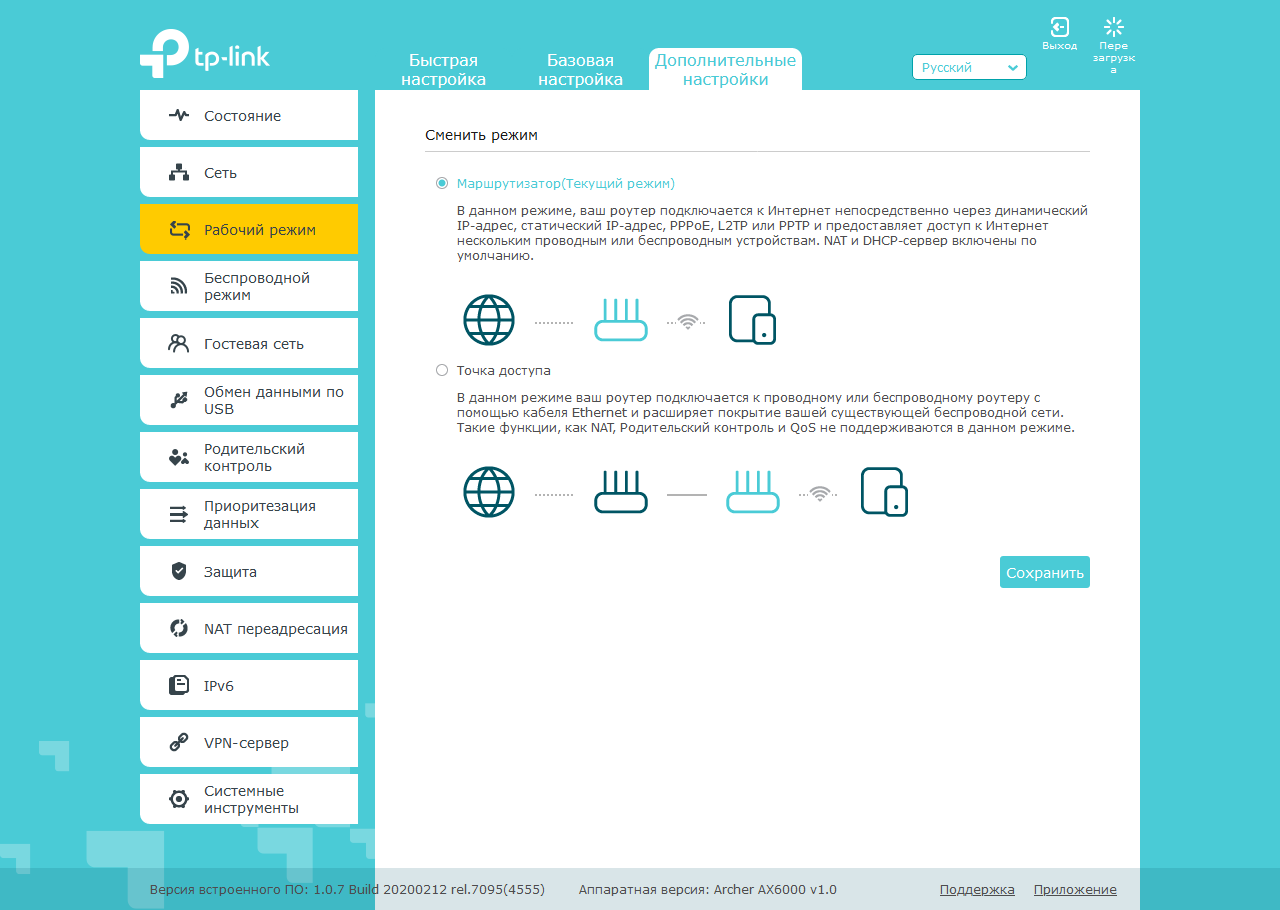Open the VPN-сервер menu item
This screenshot has width=1280, height=910.
point(249,742)
